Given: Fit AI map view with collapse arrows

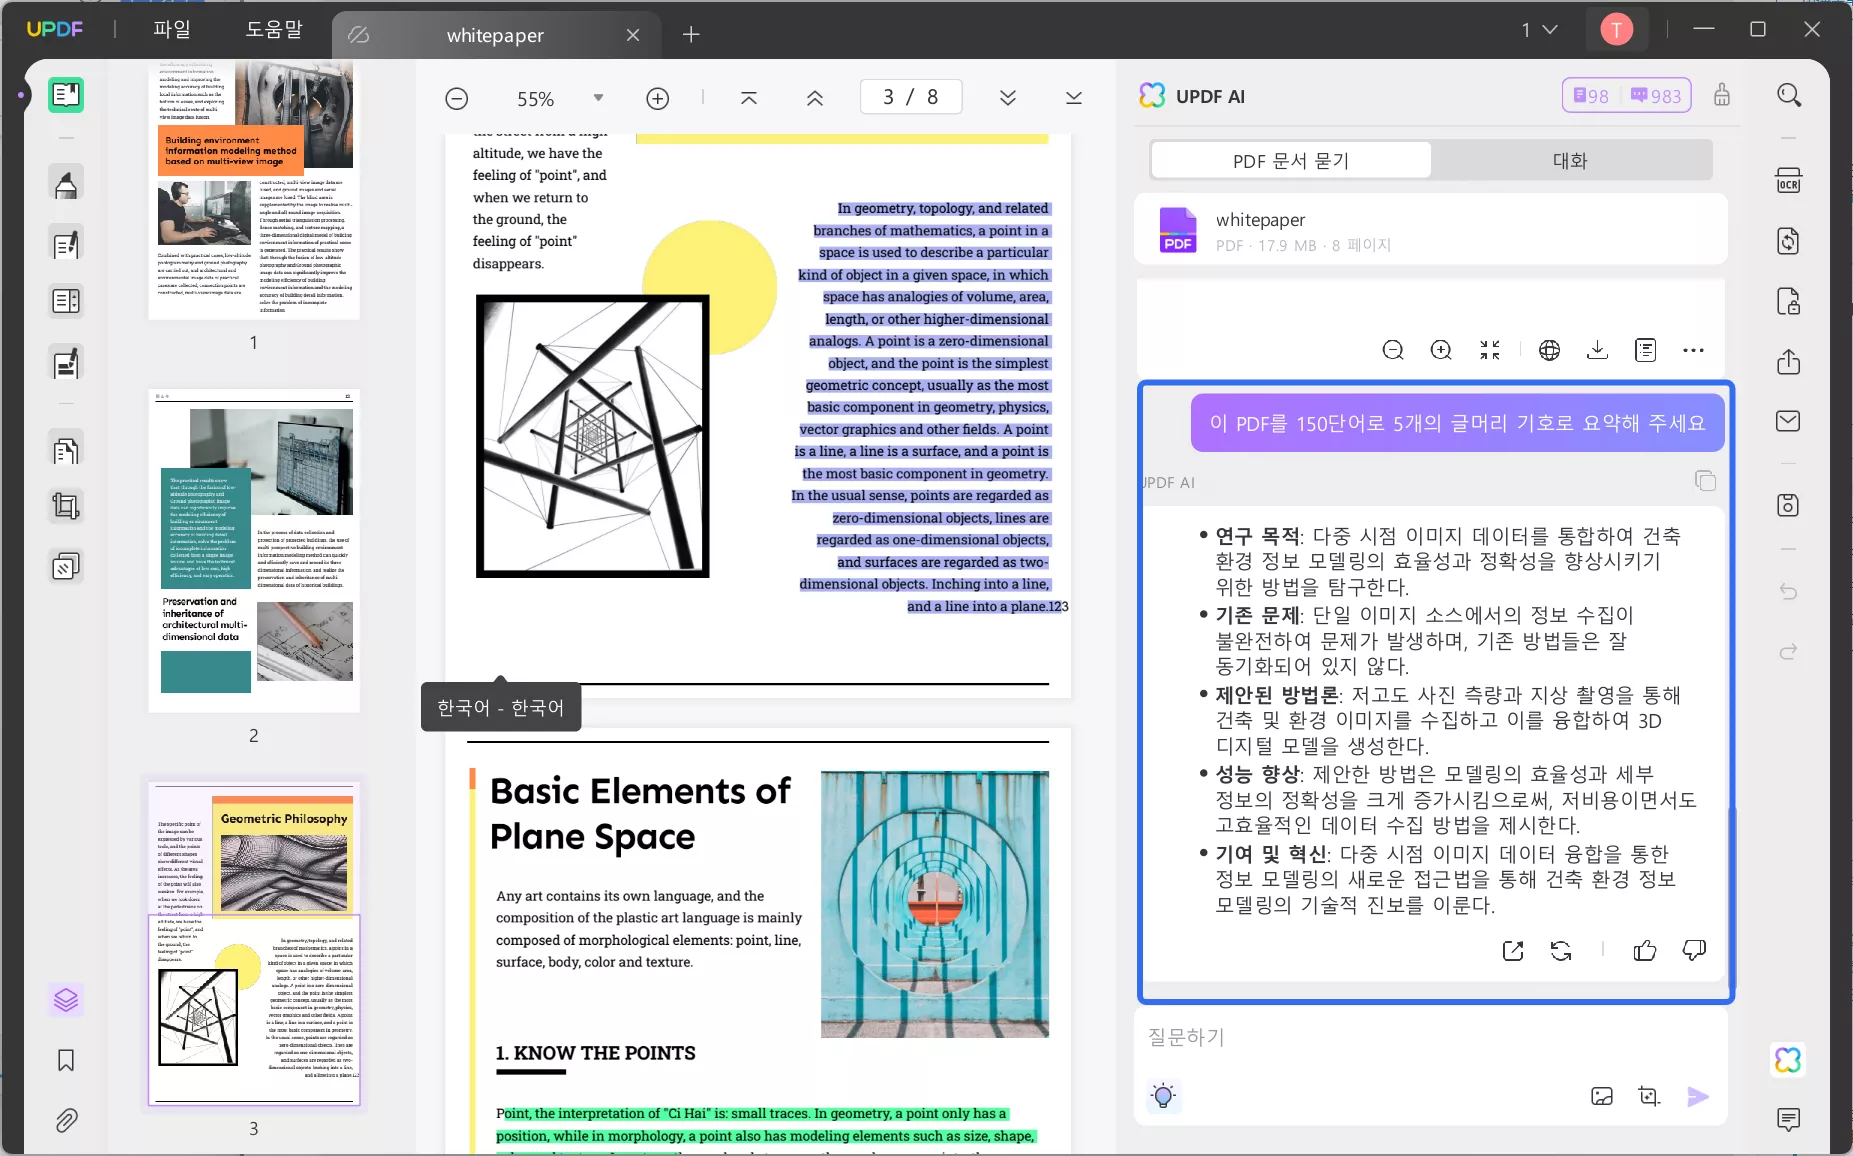Looking at the screenshot, I should pyautogui.click(x=1490, y=350).
